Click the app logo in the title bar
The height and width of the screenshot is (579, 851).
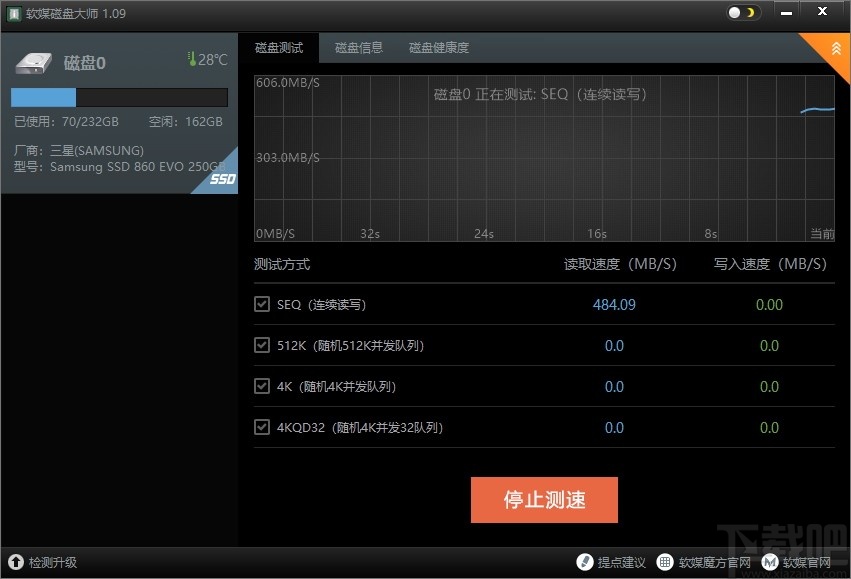[13, 14]
